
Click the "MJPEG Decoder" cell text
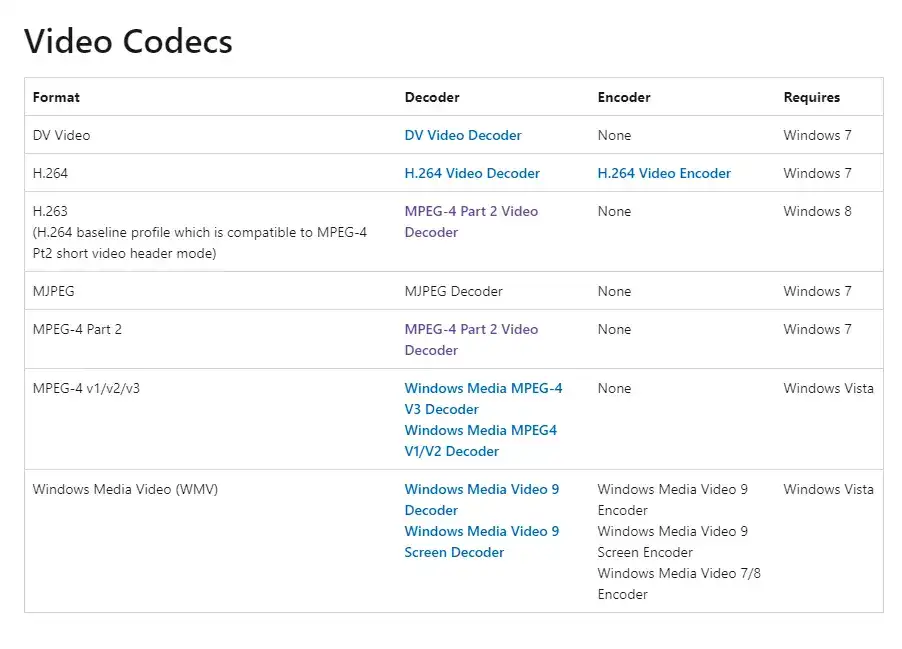pos(453,291)
